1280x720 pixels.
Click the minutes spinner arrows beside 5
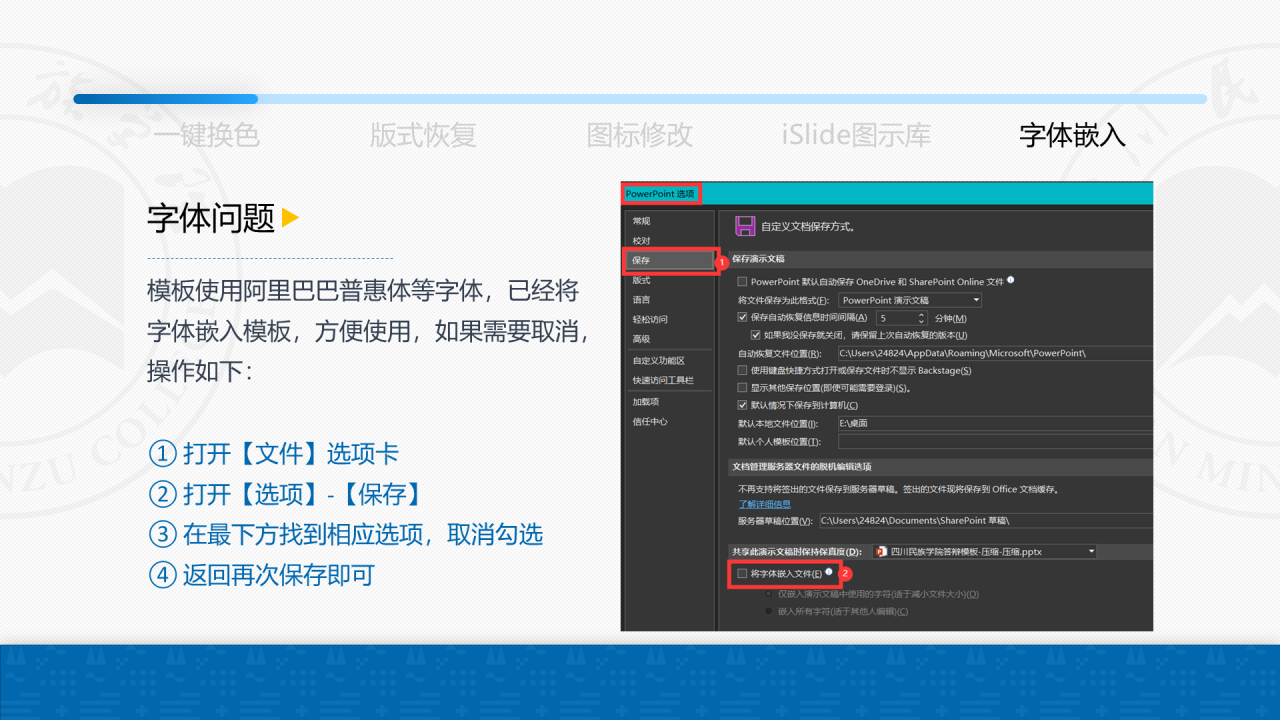click(922, 317)
